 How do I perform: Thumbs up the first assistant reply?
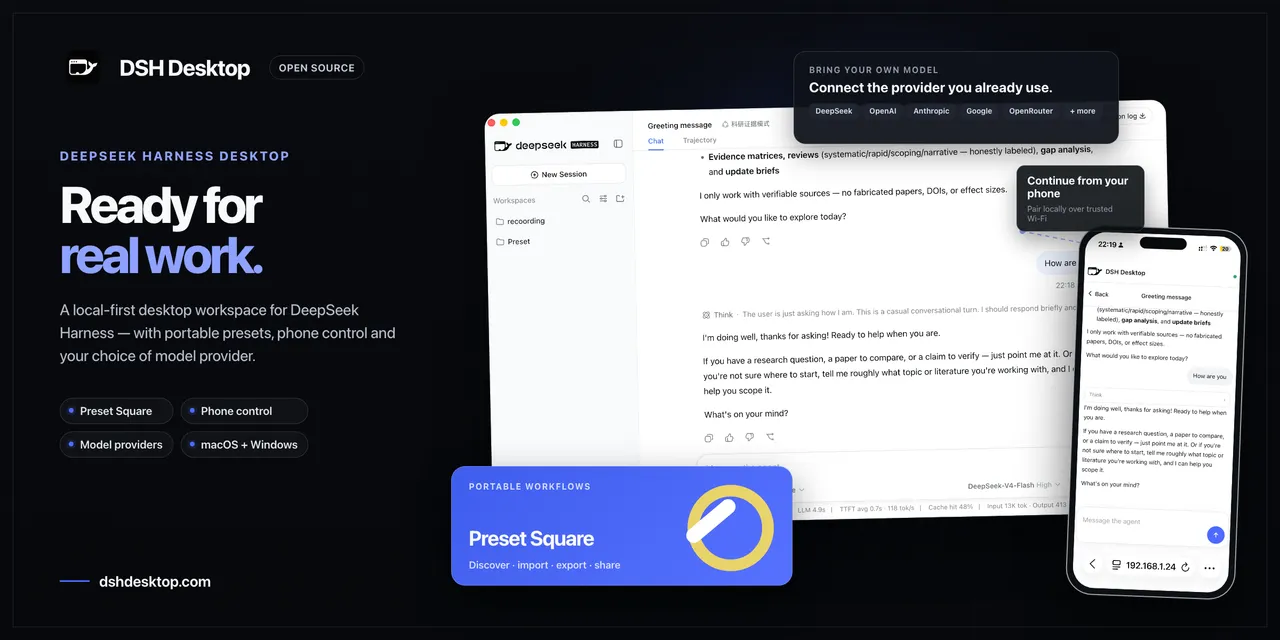point(725,242)
